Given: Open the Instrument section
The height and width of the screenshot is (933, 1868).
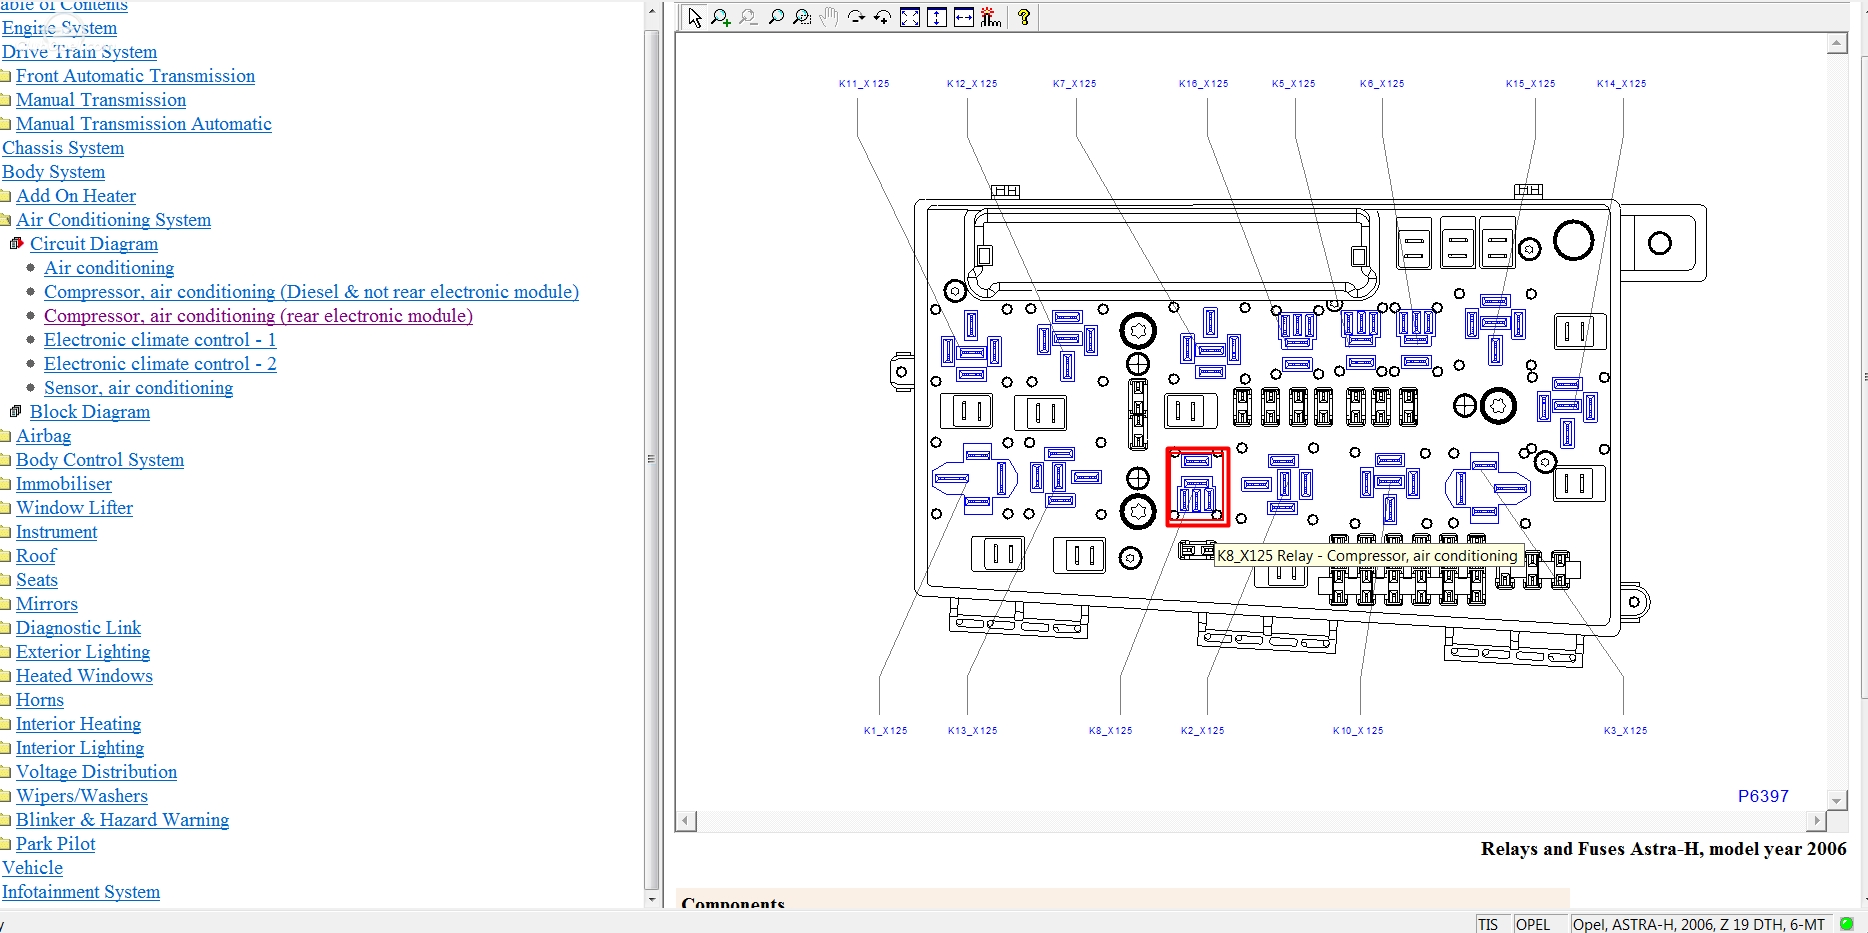Looking at the screenshot, I should (x=56, y=532).
